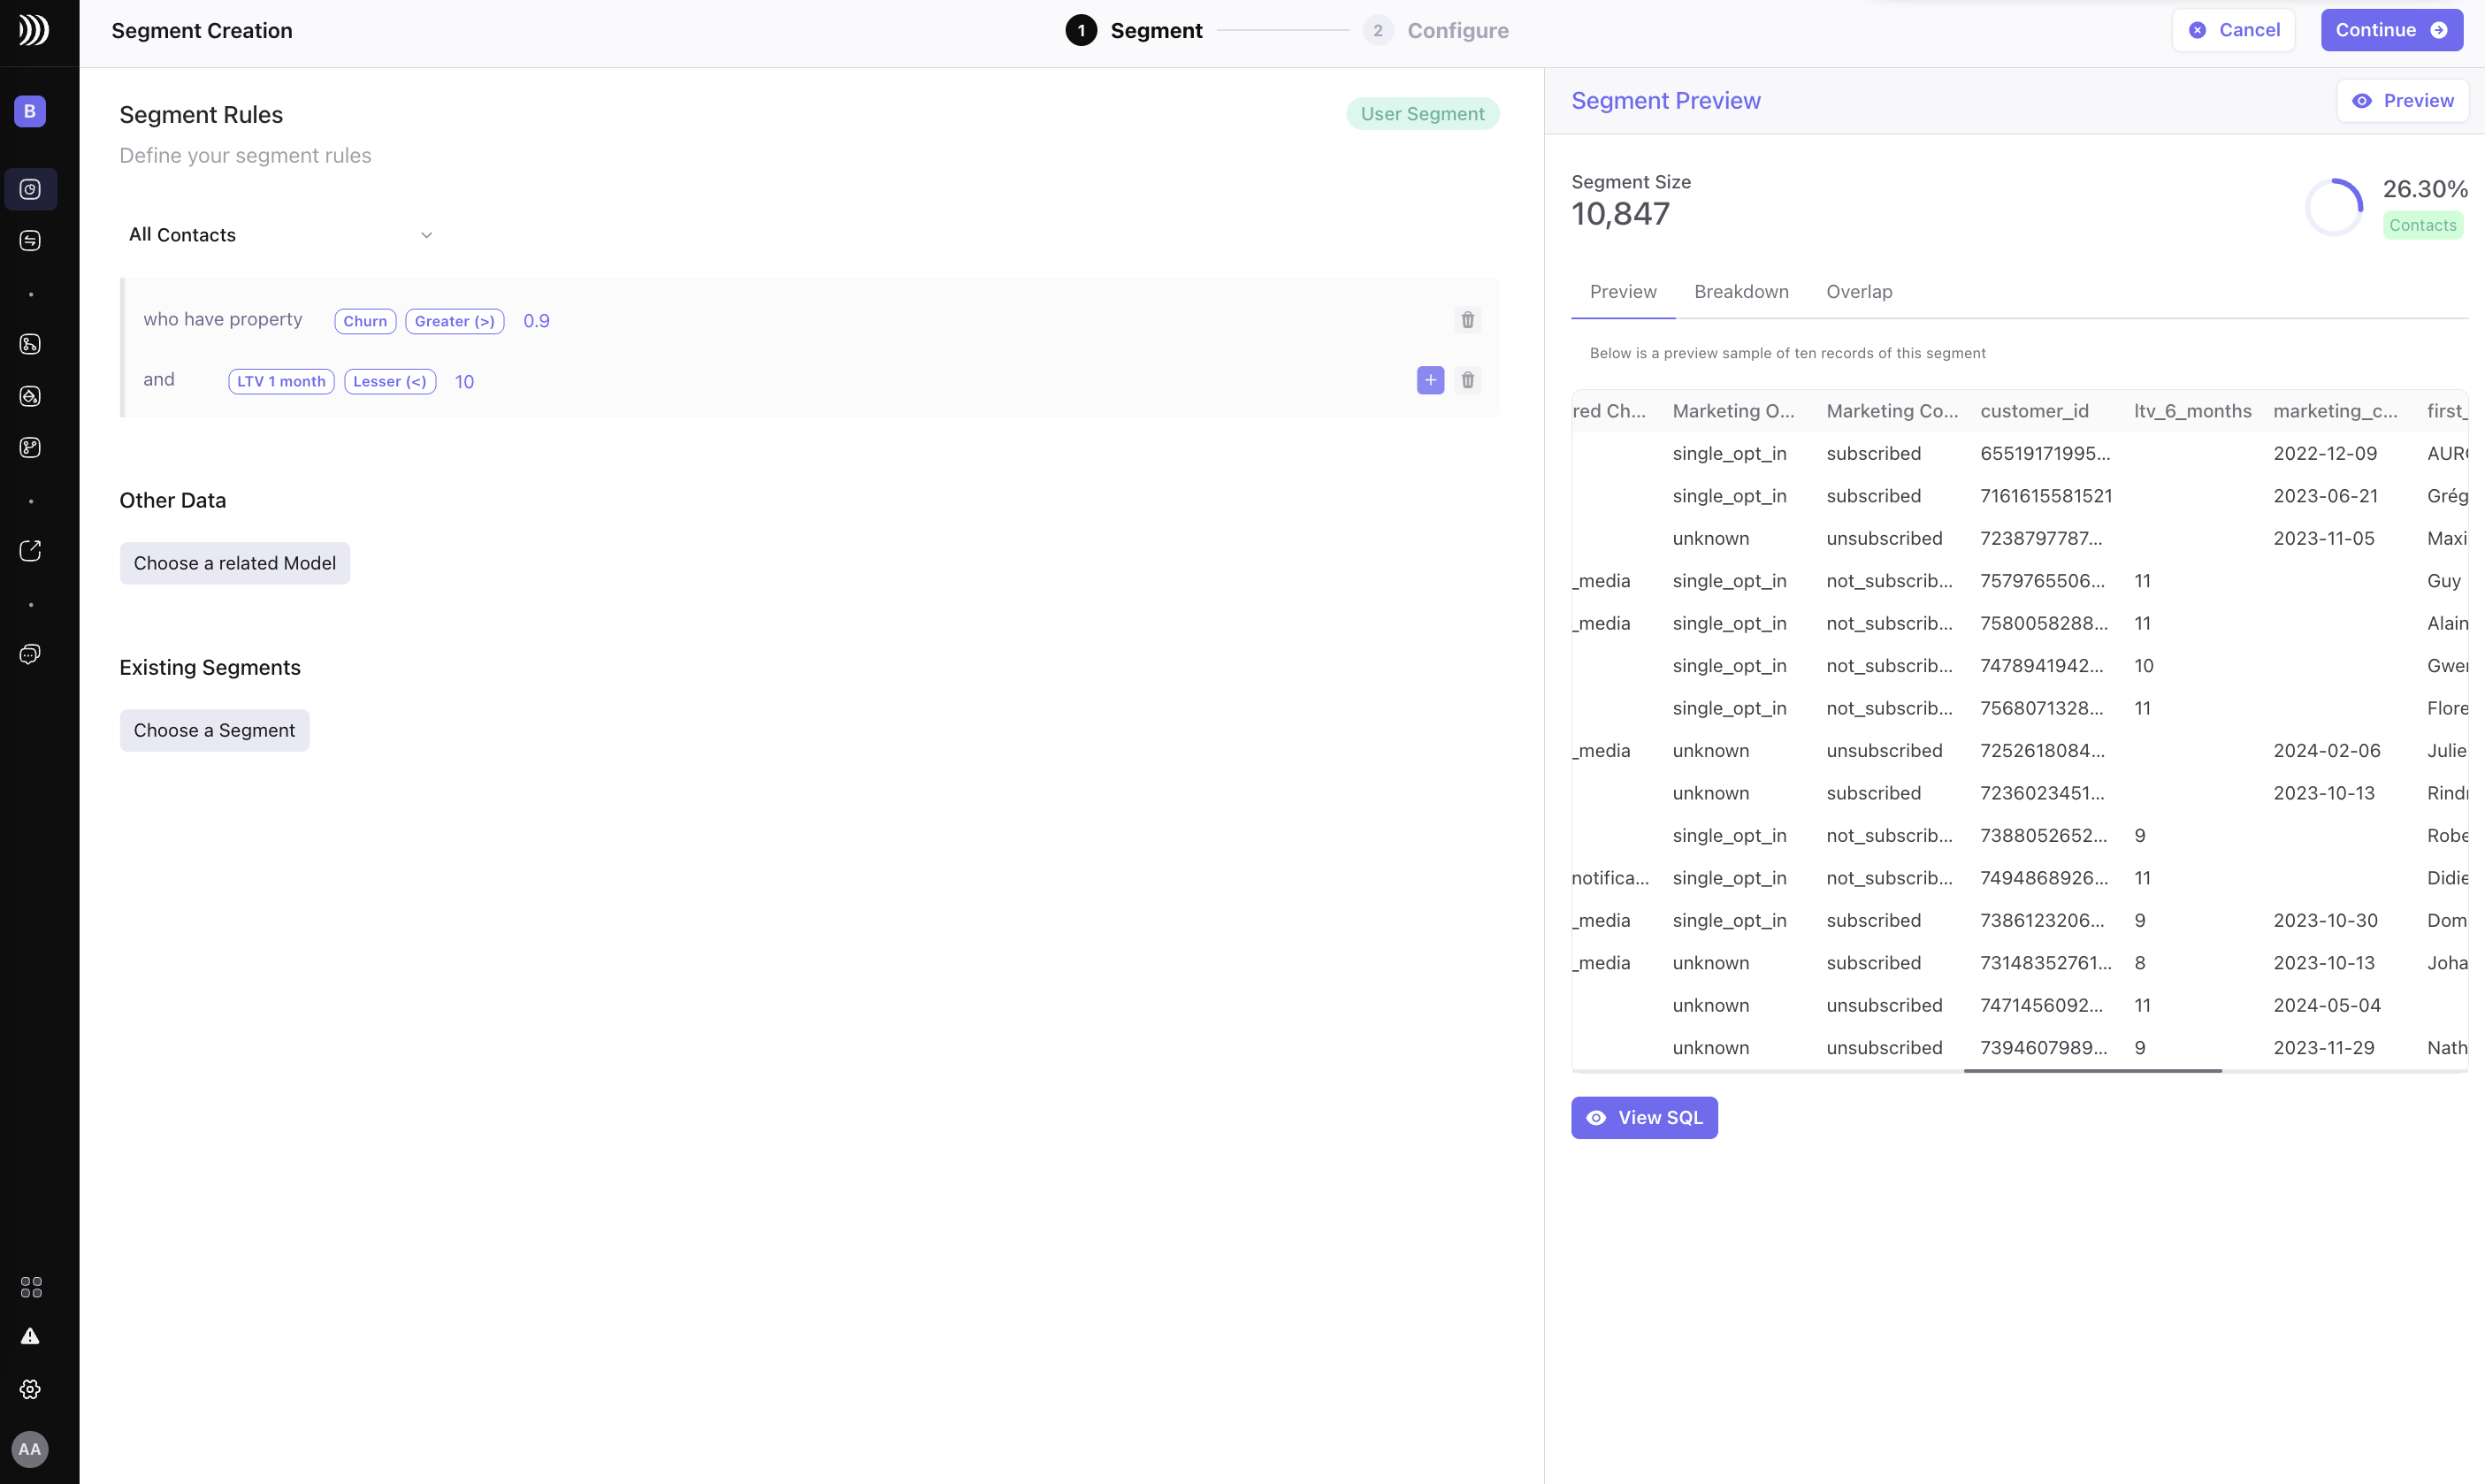Screen dimensions: 2485x1484
Task: Change the LTV 1 month property selector
Action: click(x=281, y=381)
